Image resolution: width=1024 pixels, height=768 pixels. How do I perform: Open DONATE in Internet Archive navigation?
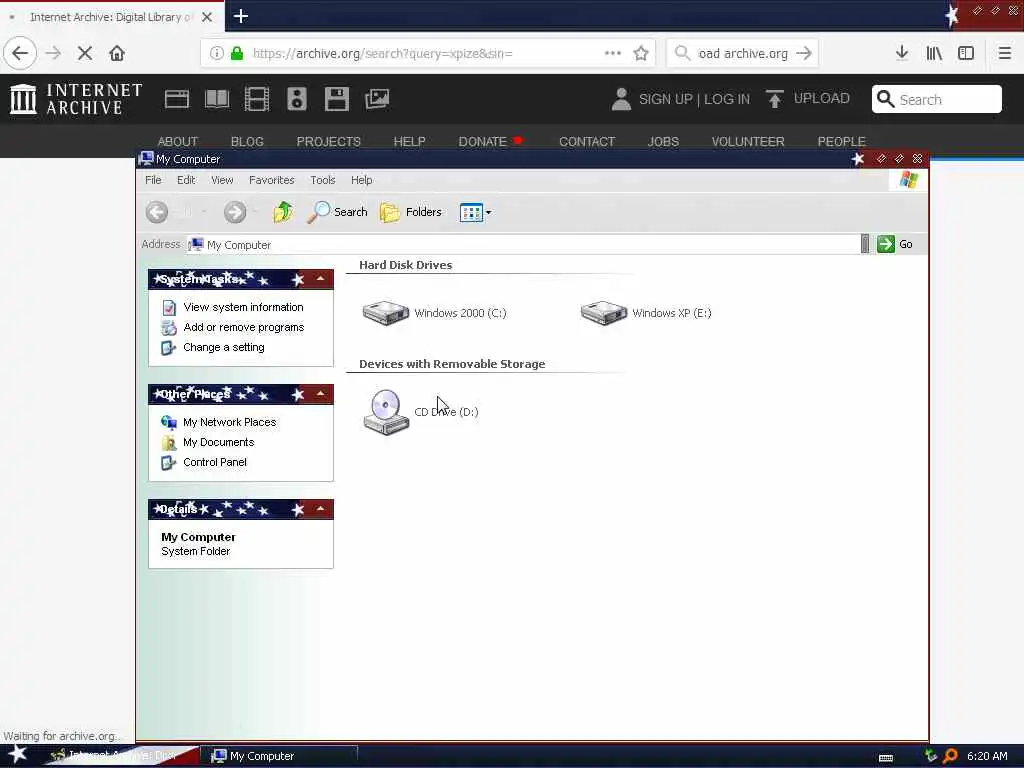tap(483, 142)
